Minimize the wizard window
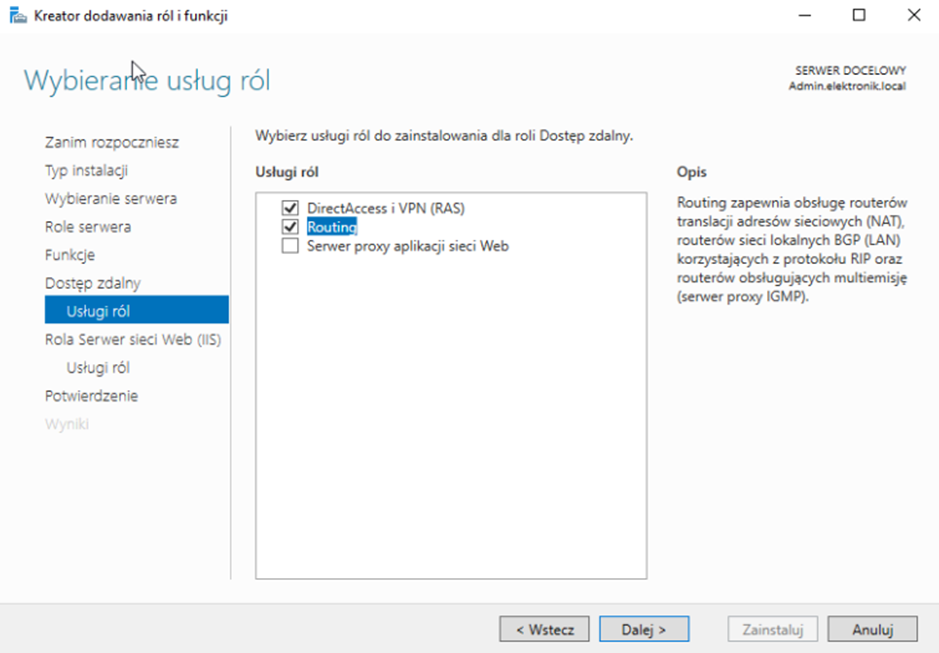 pos(805,16)
